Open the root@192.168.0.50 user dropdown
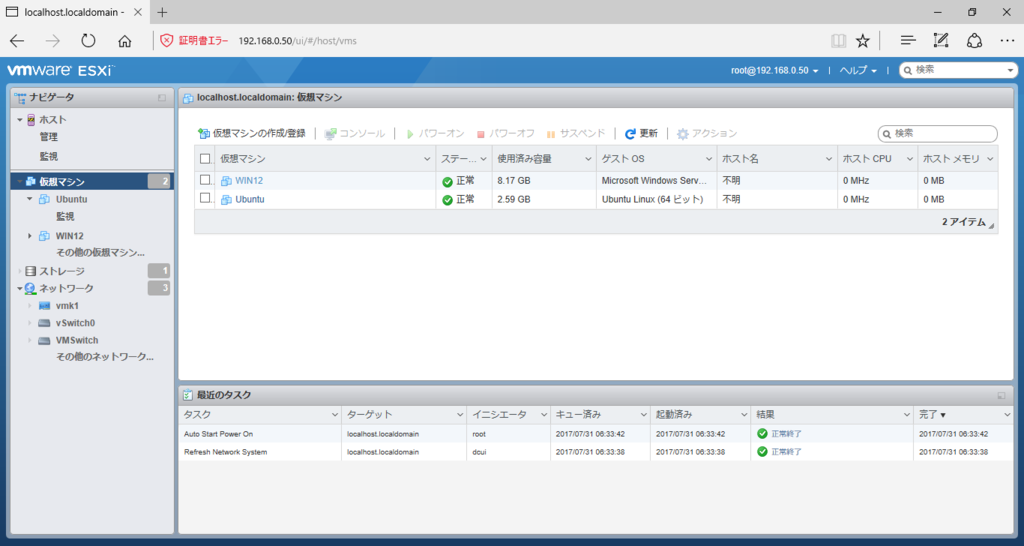This screenshot has width=1024, height=546. coord(775,71)
